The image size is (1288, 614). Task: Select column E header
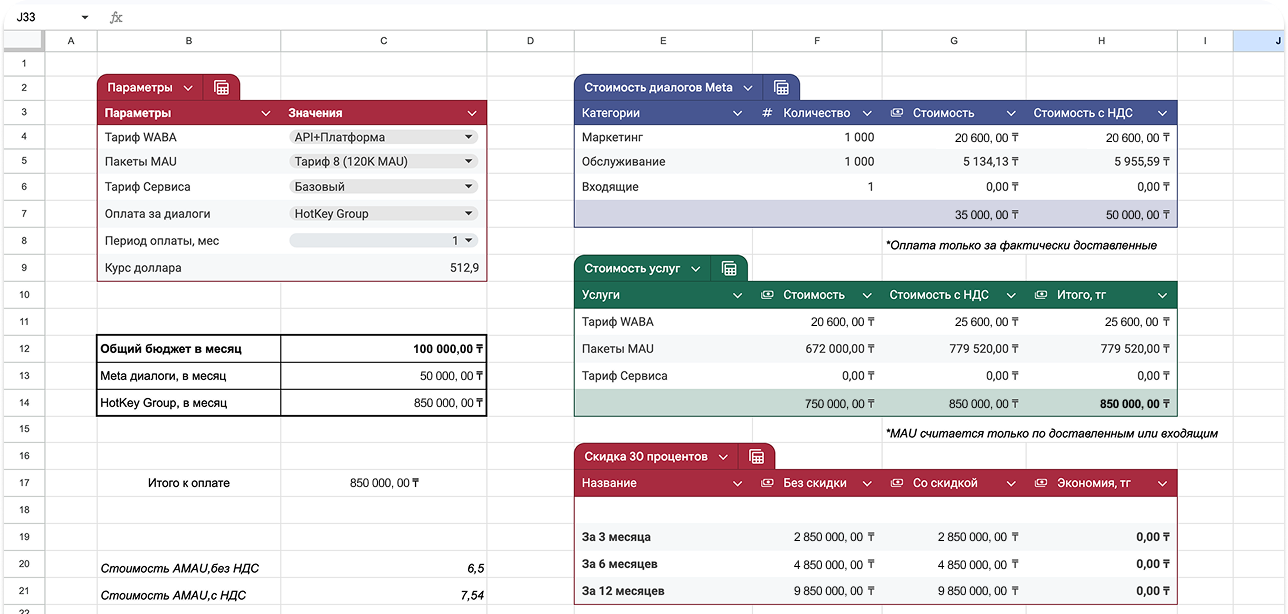pyautogui.click(x=664, y=41)
